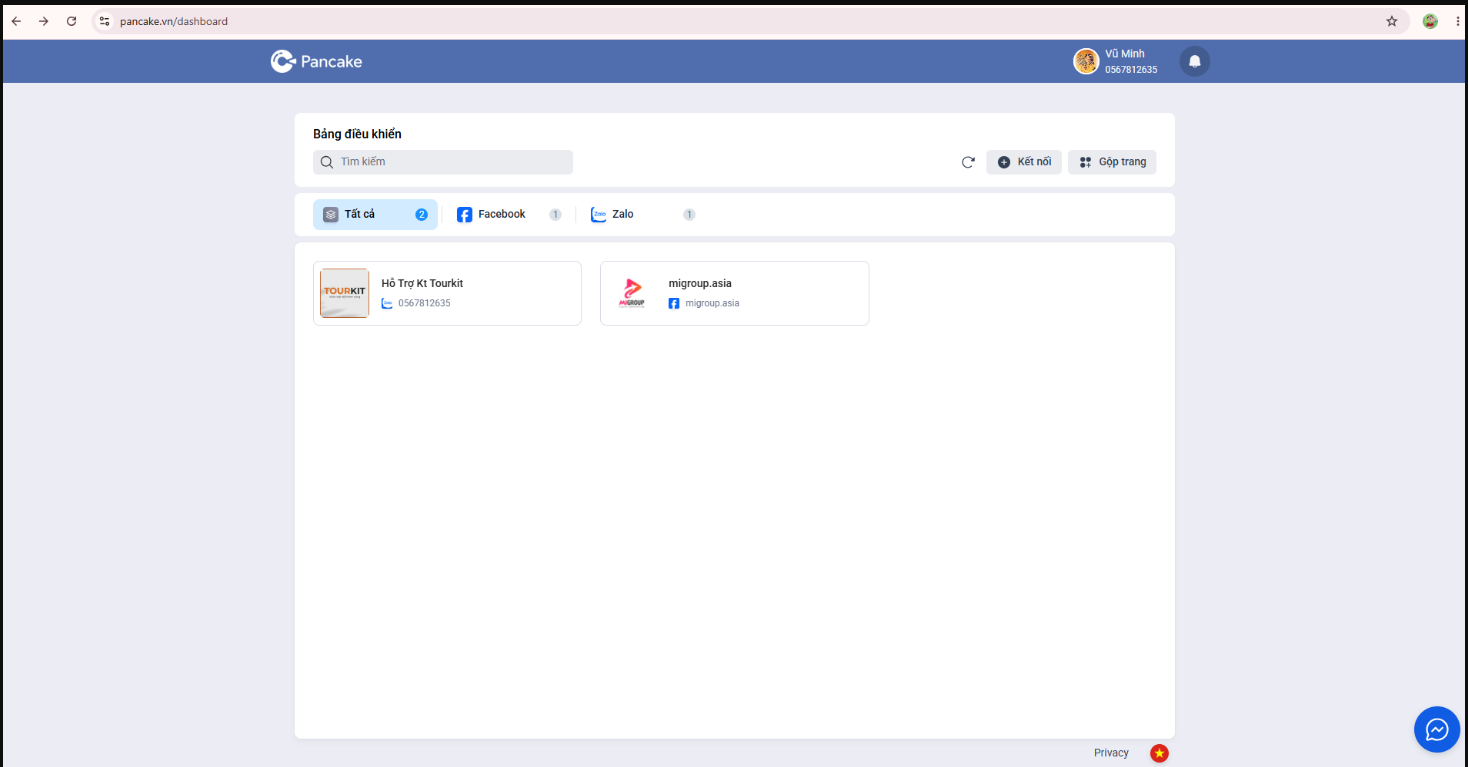
Task: Switch to the Facebook tab
Action: click(509, 214)
